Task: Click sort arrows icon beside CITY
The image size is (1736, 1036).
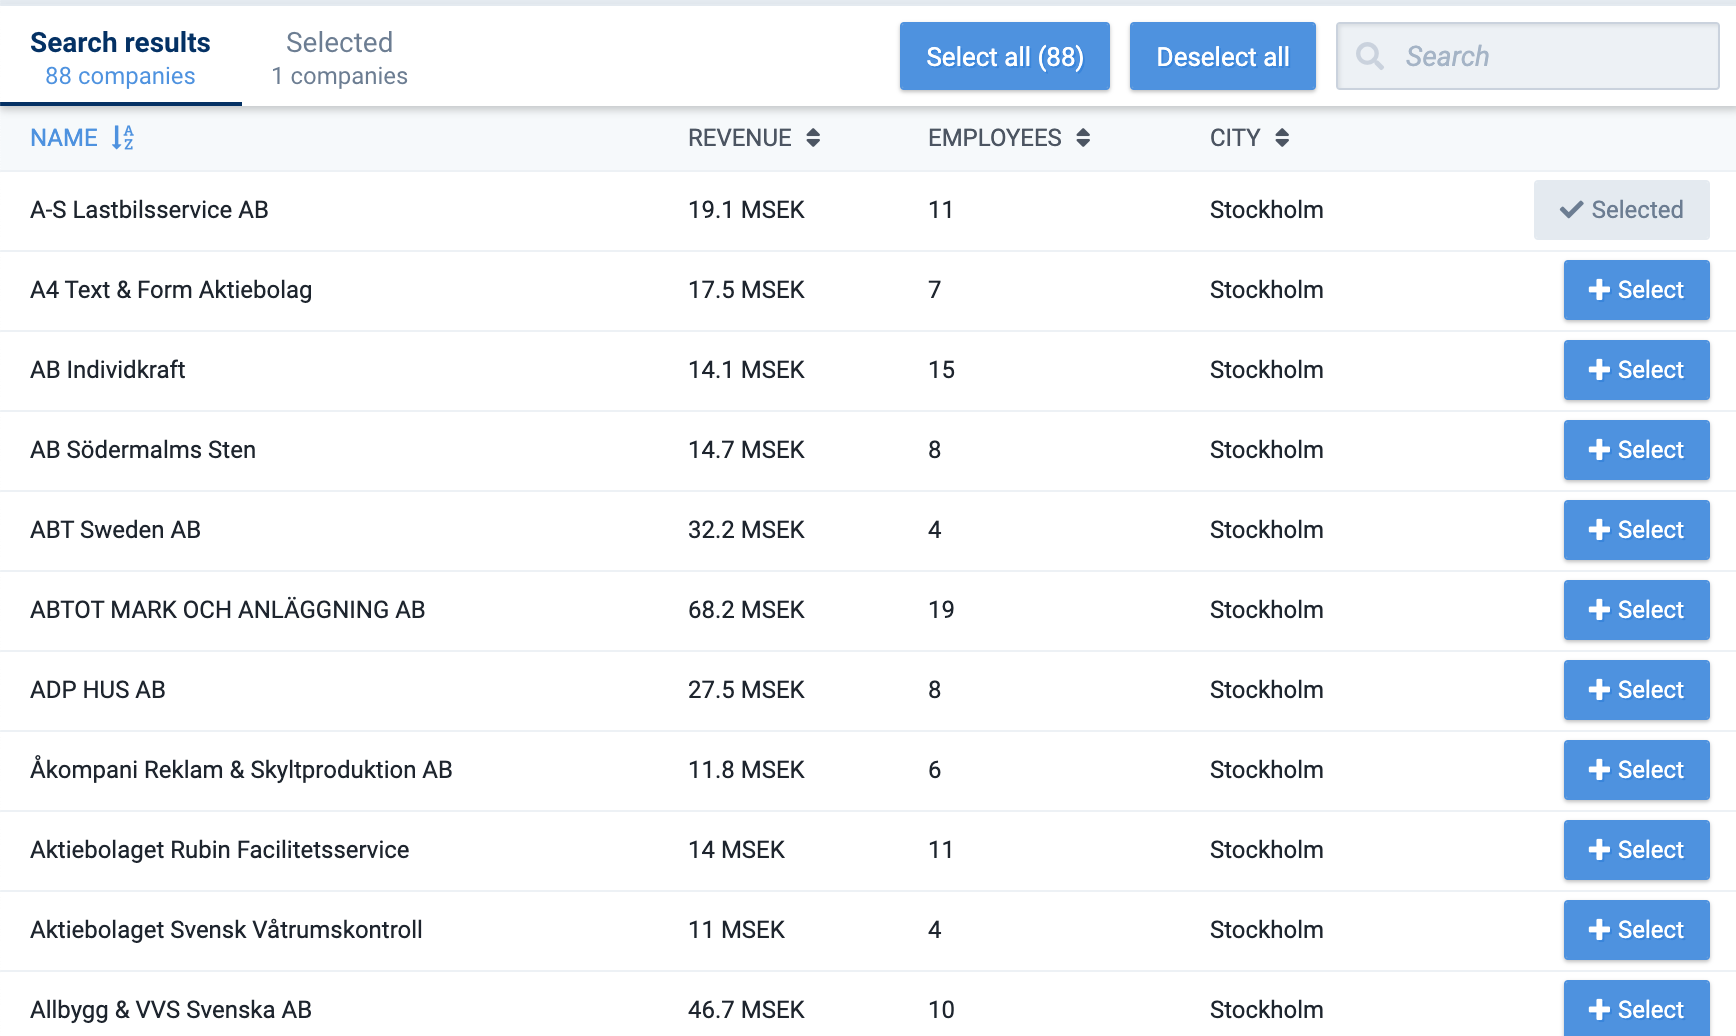Action: [1282, 138]
